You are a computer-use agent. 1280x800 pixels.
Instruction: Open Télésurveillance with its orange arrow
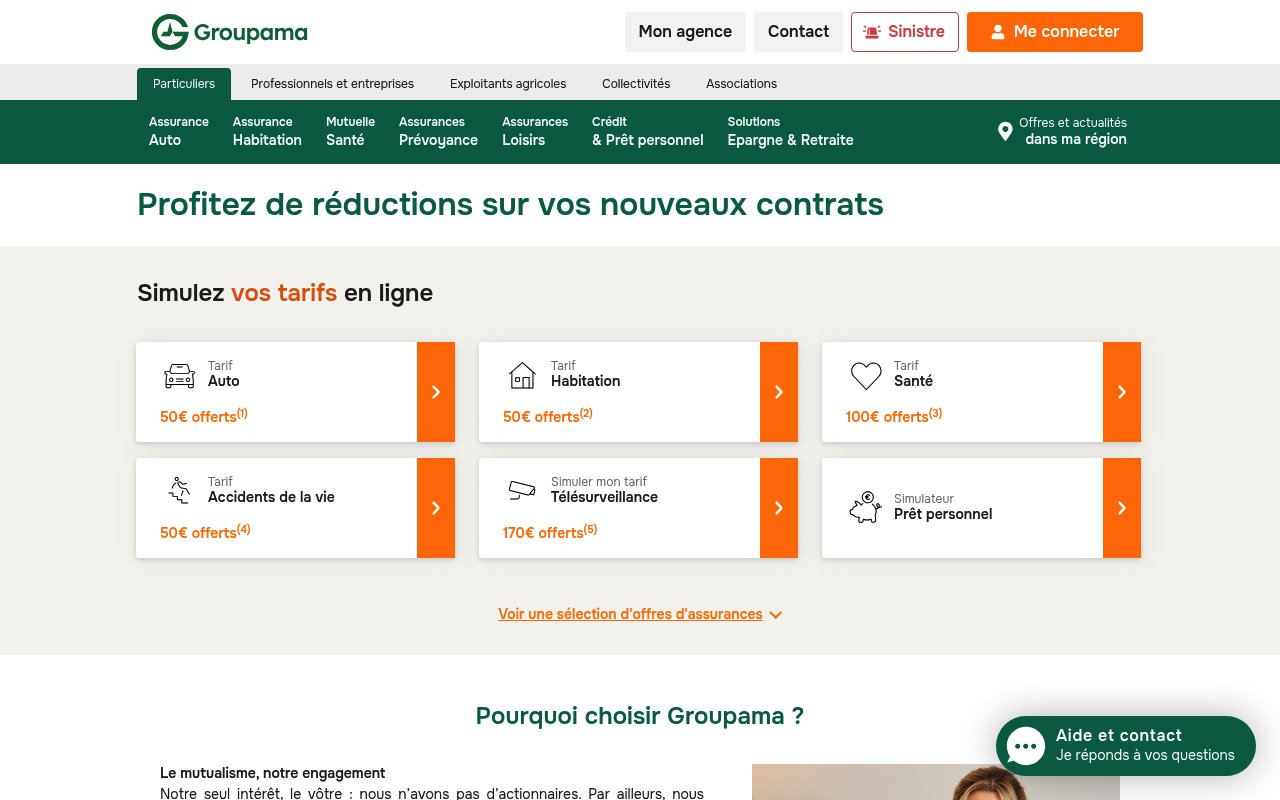[x=779, y=508]
